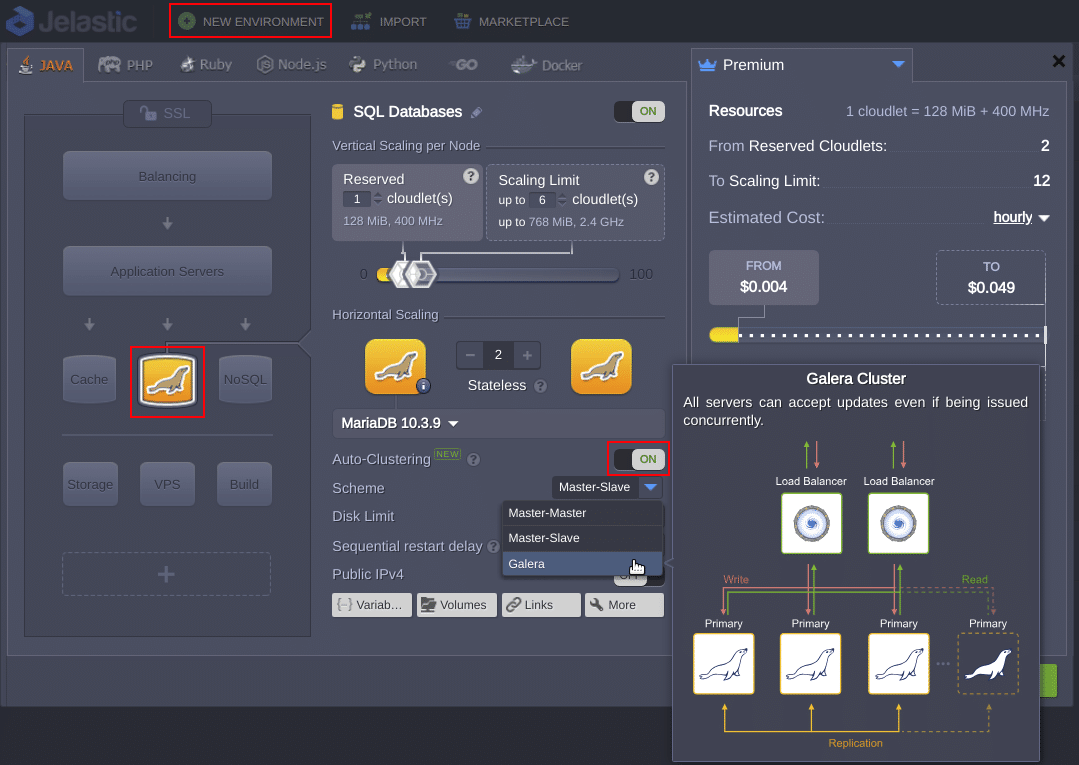The image size is (1079, 765).
Task: Click the yellow estimated cost bar
Action: pyautogui.click(x=724, y=335)
